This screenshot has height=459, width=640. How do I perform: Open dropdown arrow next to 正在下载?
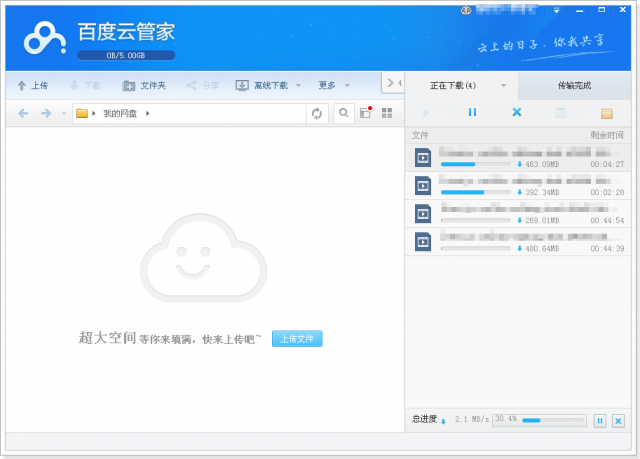pyautogui.click(x=503, y=86)
